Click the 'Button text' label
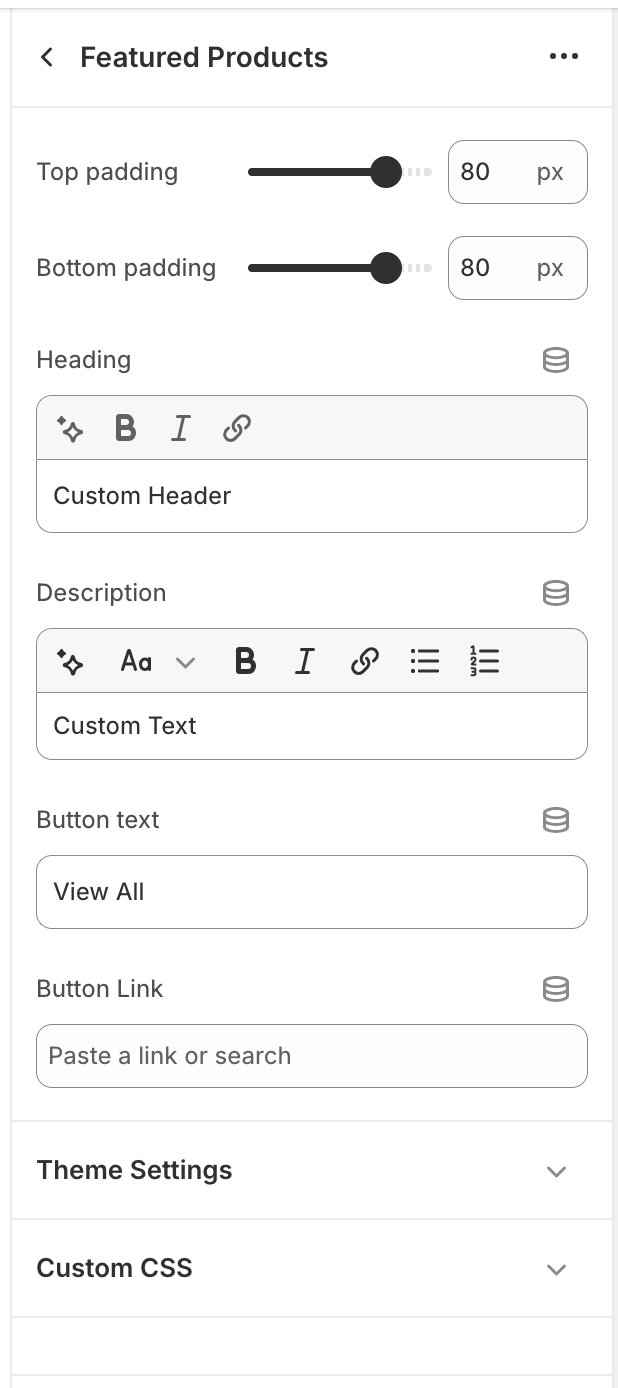618x1388 pixels. (x=98, y=820)
